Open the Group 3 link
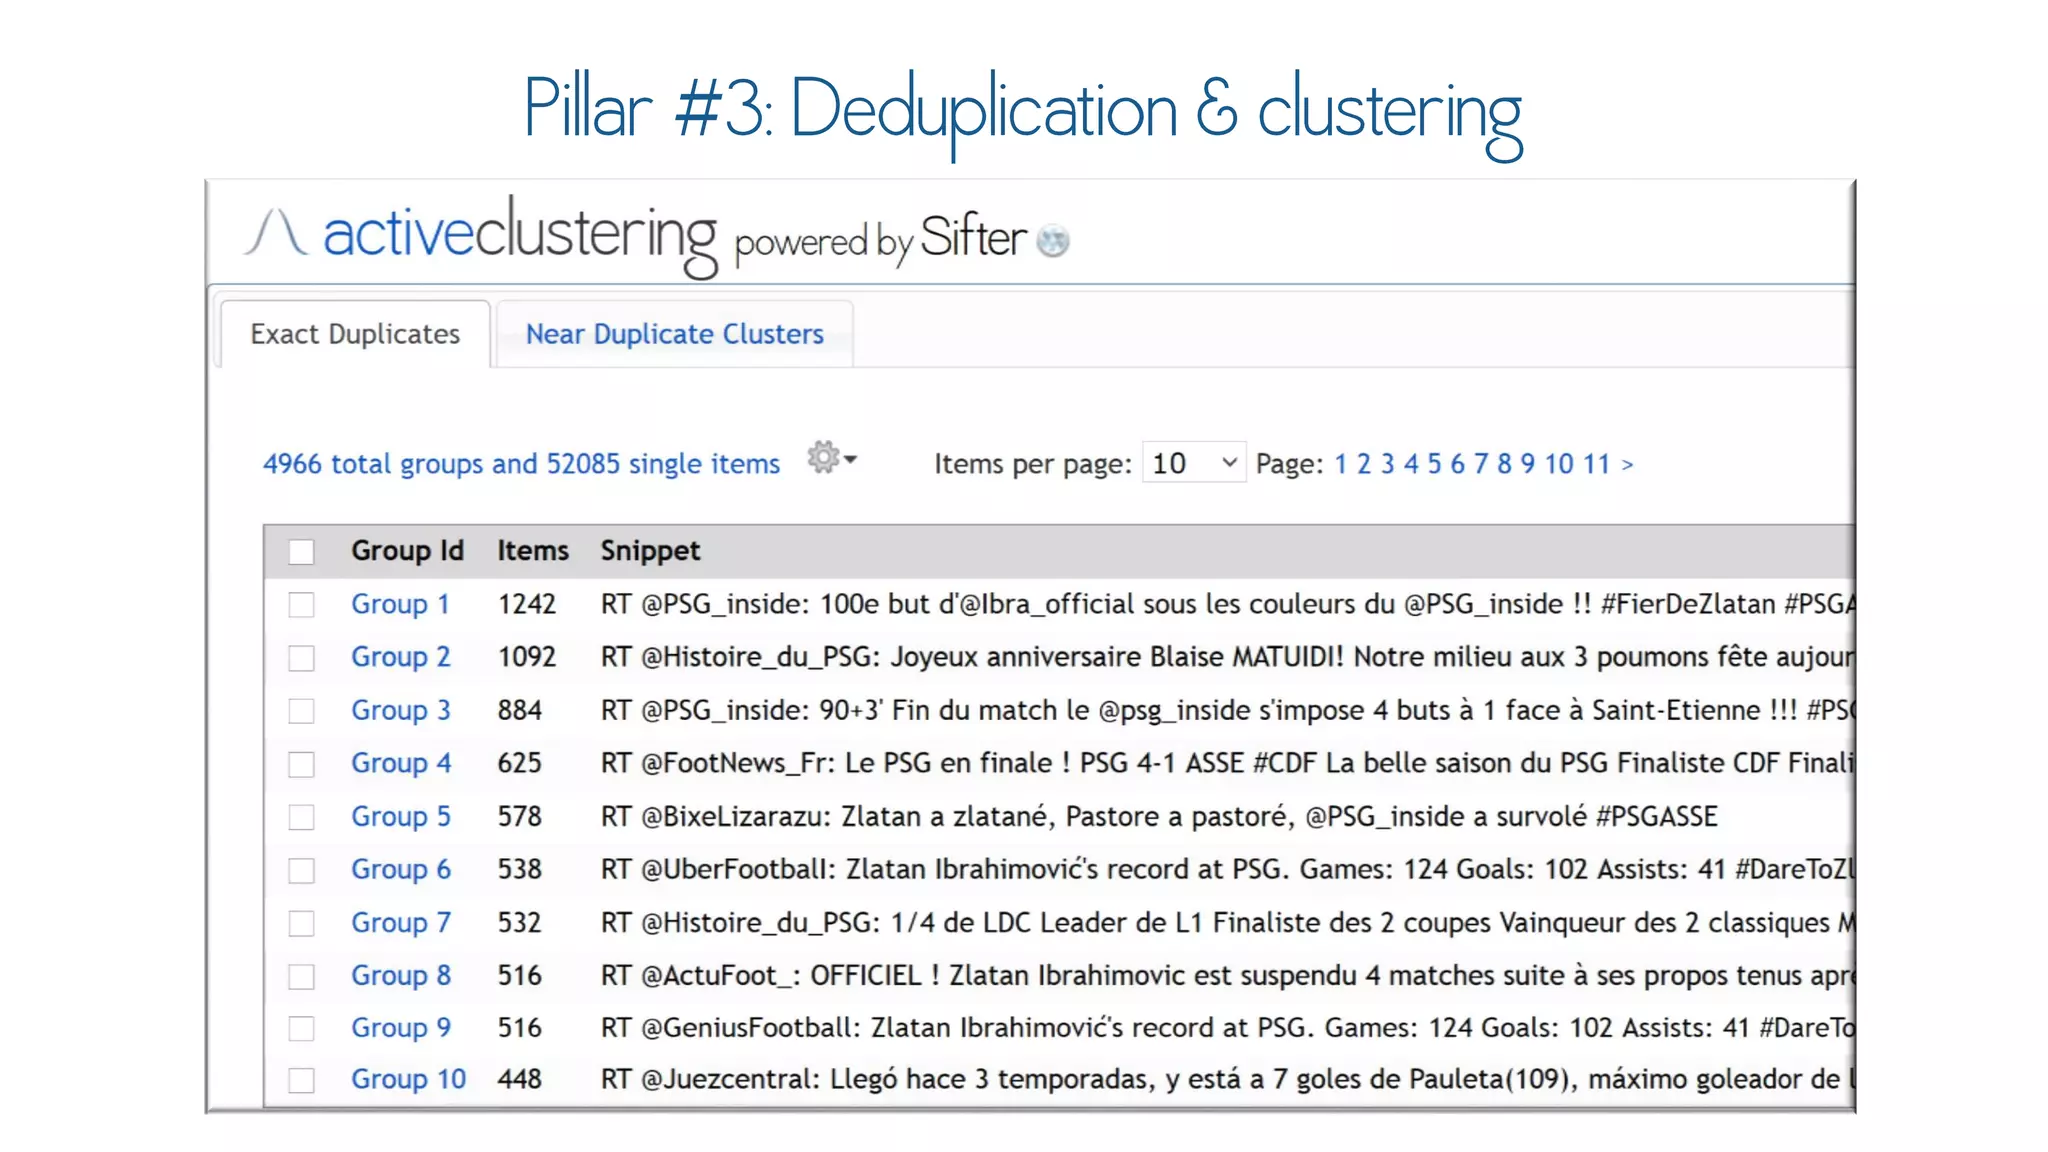 (x=400, y=710)
